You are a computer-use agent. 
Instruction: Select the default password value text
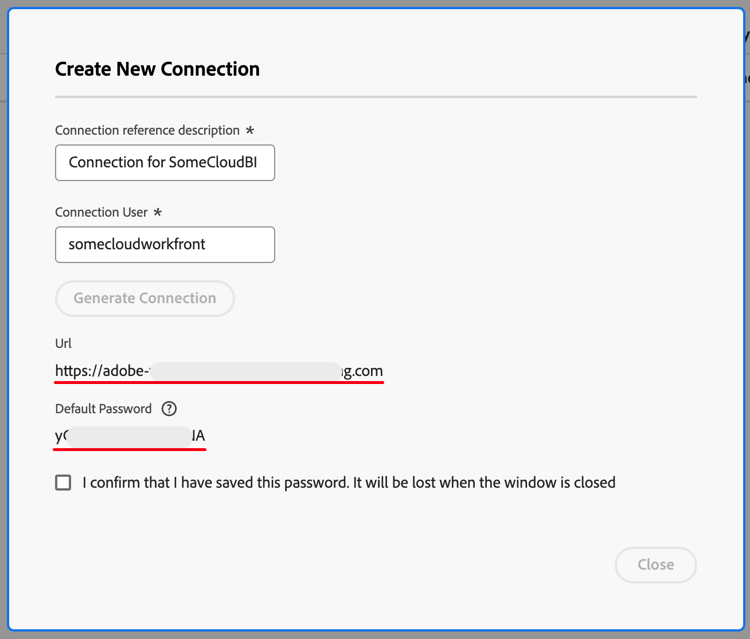[130, 436]
